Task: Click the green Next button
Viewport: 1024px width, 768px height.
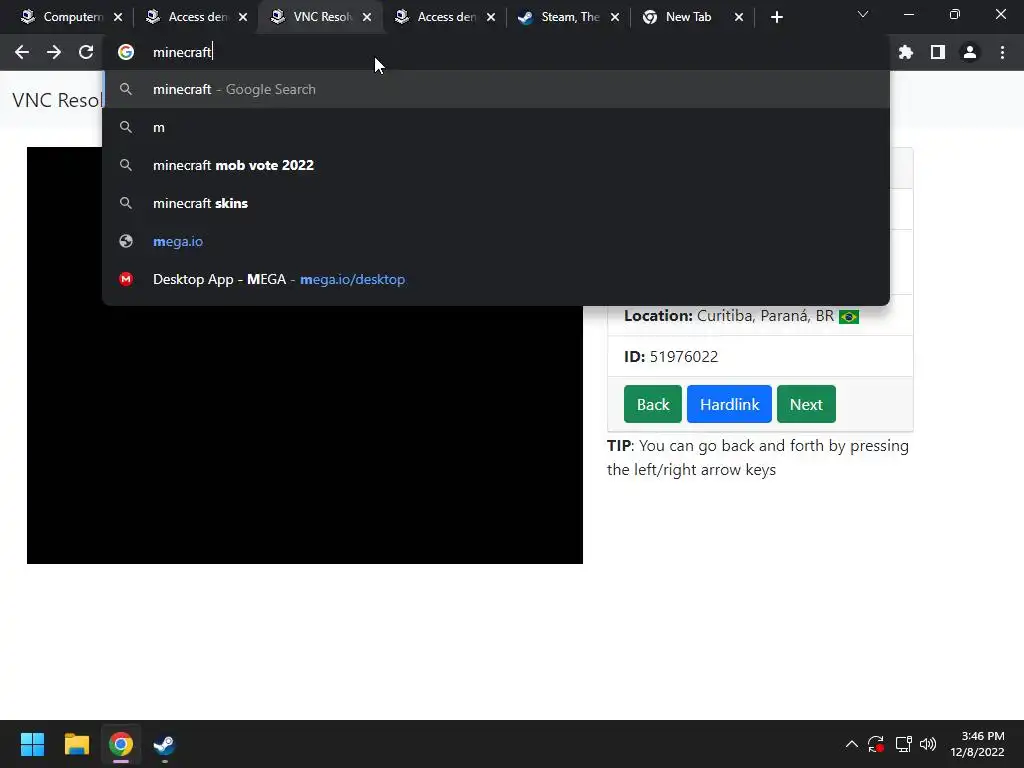Action: click(x=806, y=404)
